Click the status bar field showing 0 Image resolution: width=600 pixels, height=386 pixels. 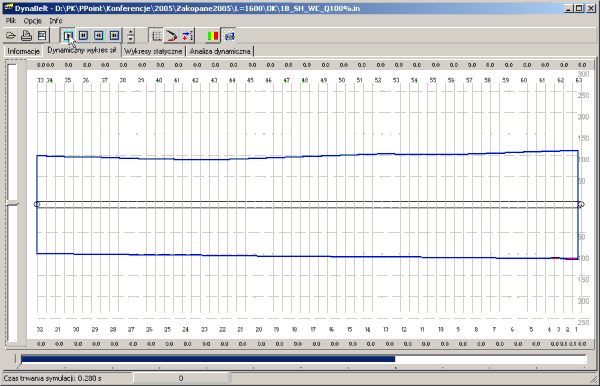coord(181,378)
